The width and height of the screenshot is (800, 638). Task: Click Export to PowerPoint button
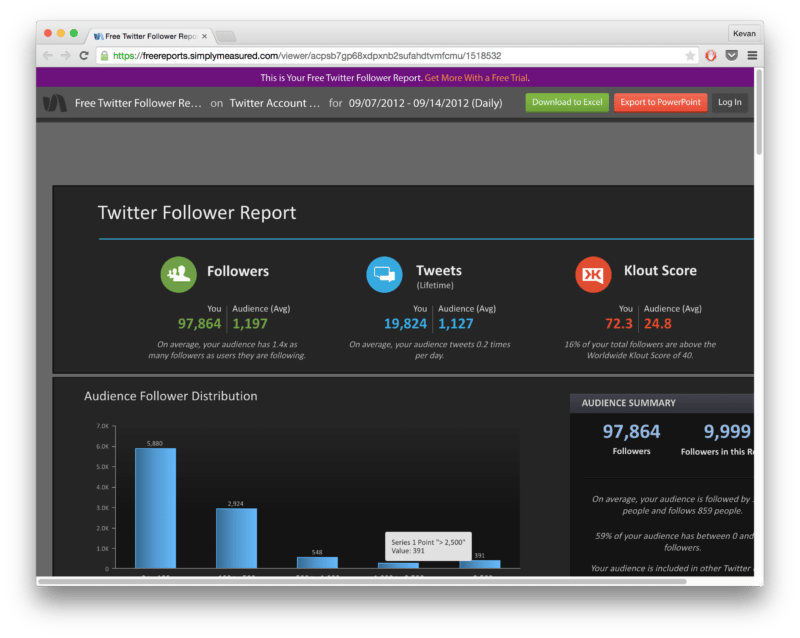coord(660,102)
